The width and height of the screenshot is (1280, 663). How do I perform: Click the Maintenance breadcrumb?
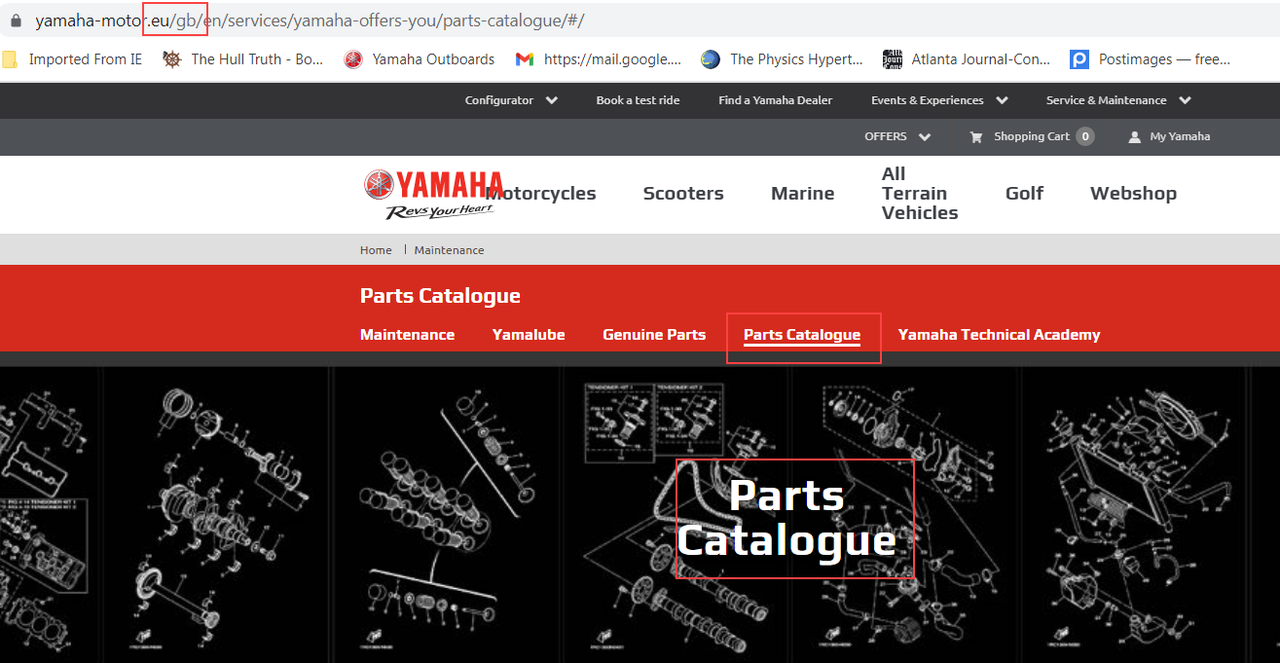pyautogui.click(x=449, y=250)
